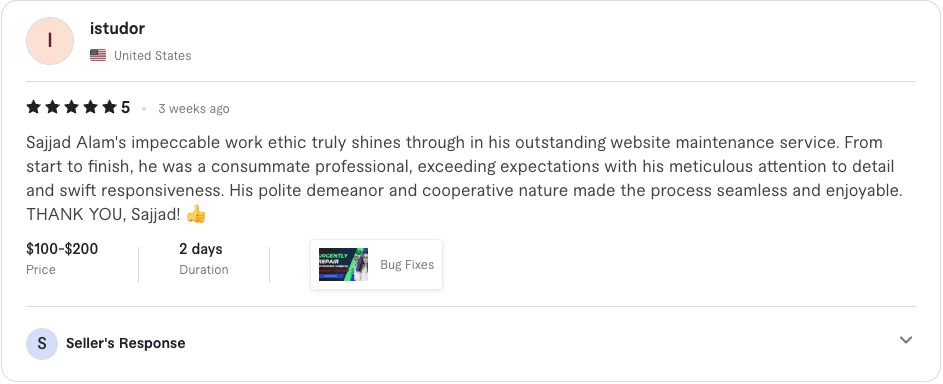
Task: Click the istudor avatar with letter I
Action: (50, 41)
